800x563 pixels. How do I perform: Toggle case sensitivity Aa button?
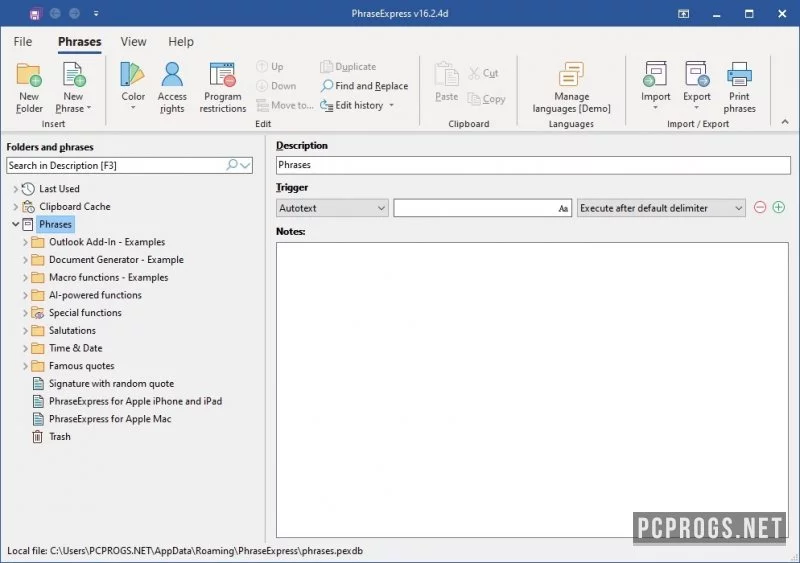563,208
